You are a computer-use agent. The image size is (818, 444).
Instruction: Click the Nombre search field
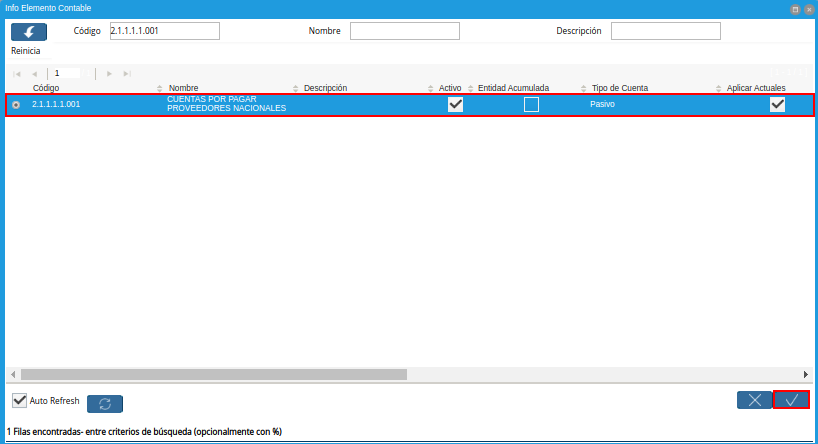(x=405, y=31)
